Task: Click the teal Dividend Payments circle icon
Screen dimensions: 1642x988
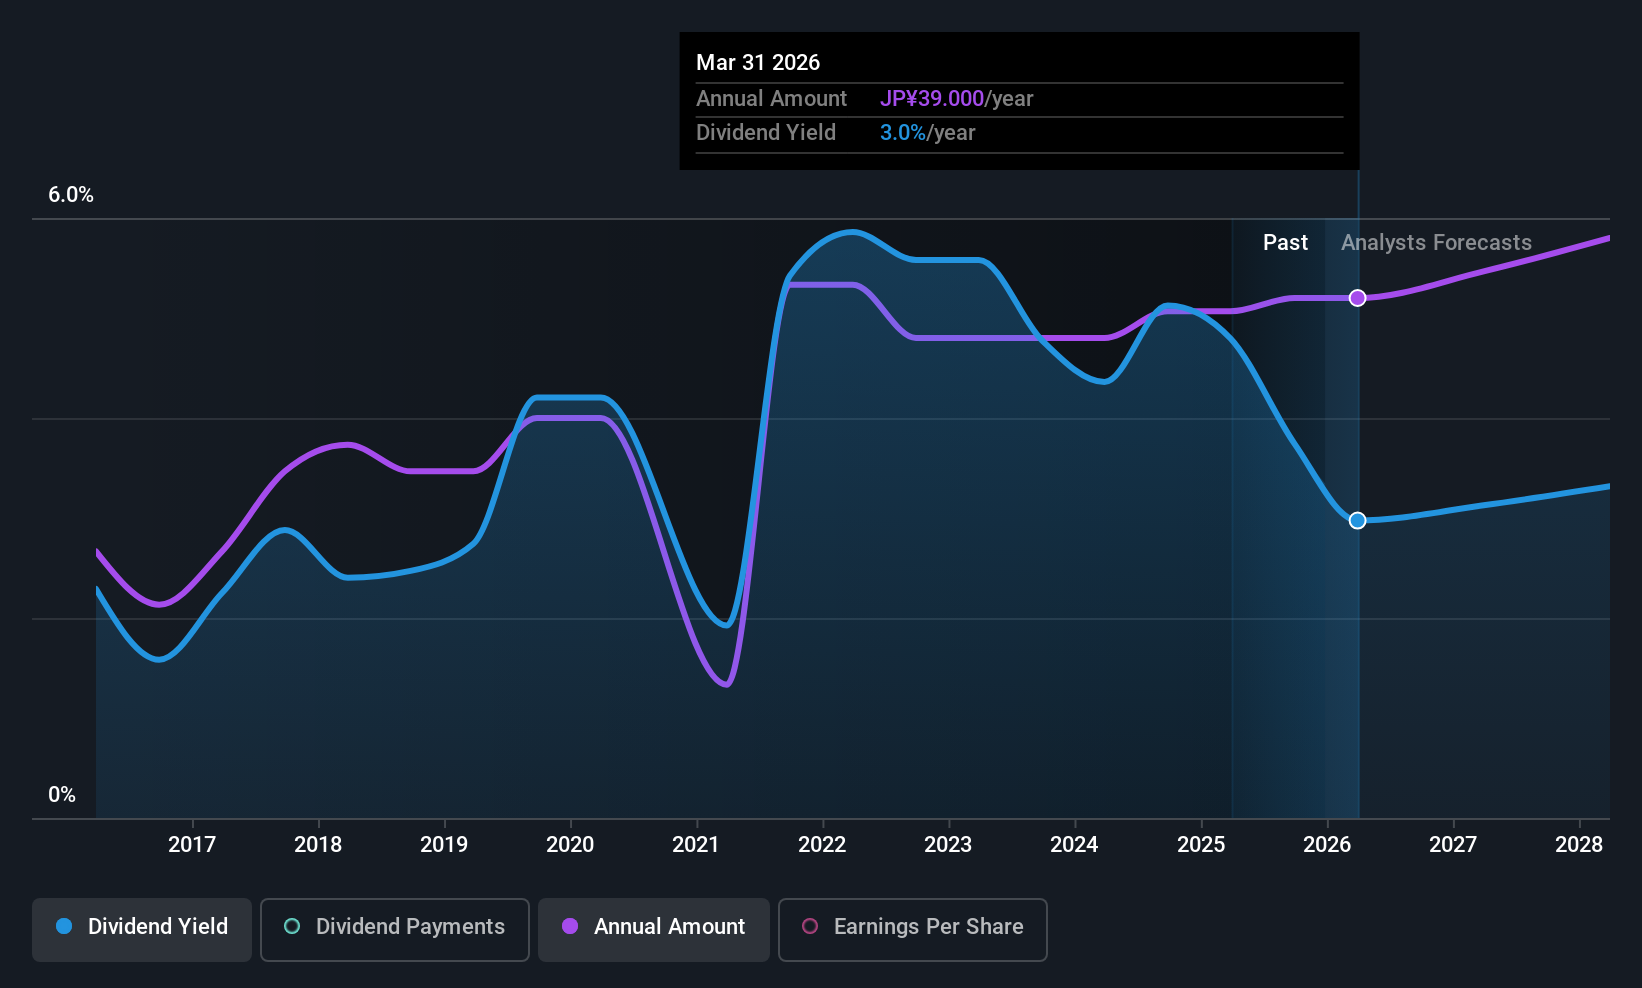Action: tap(292, 926)
